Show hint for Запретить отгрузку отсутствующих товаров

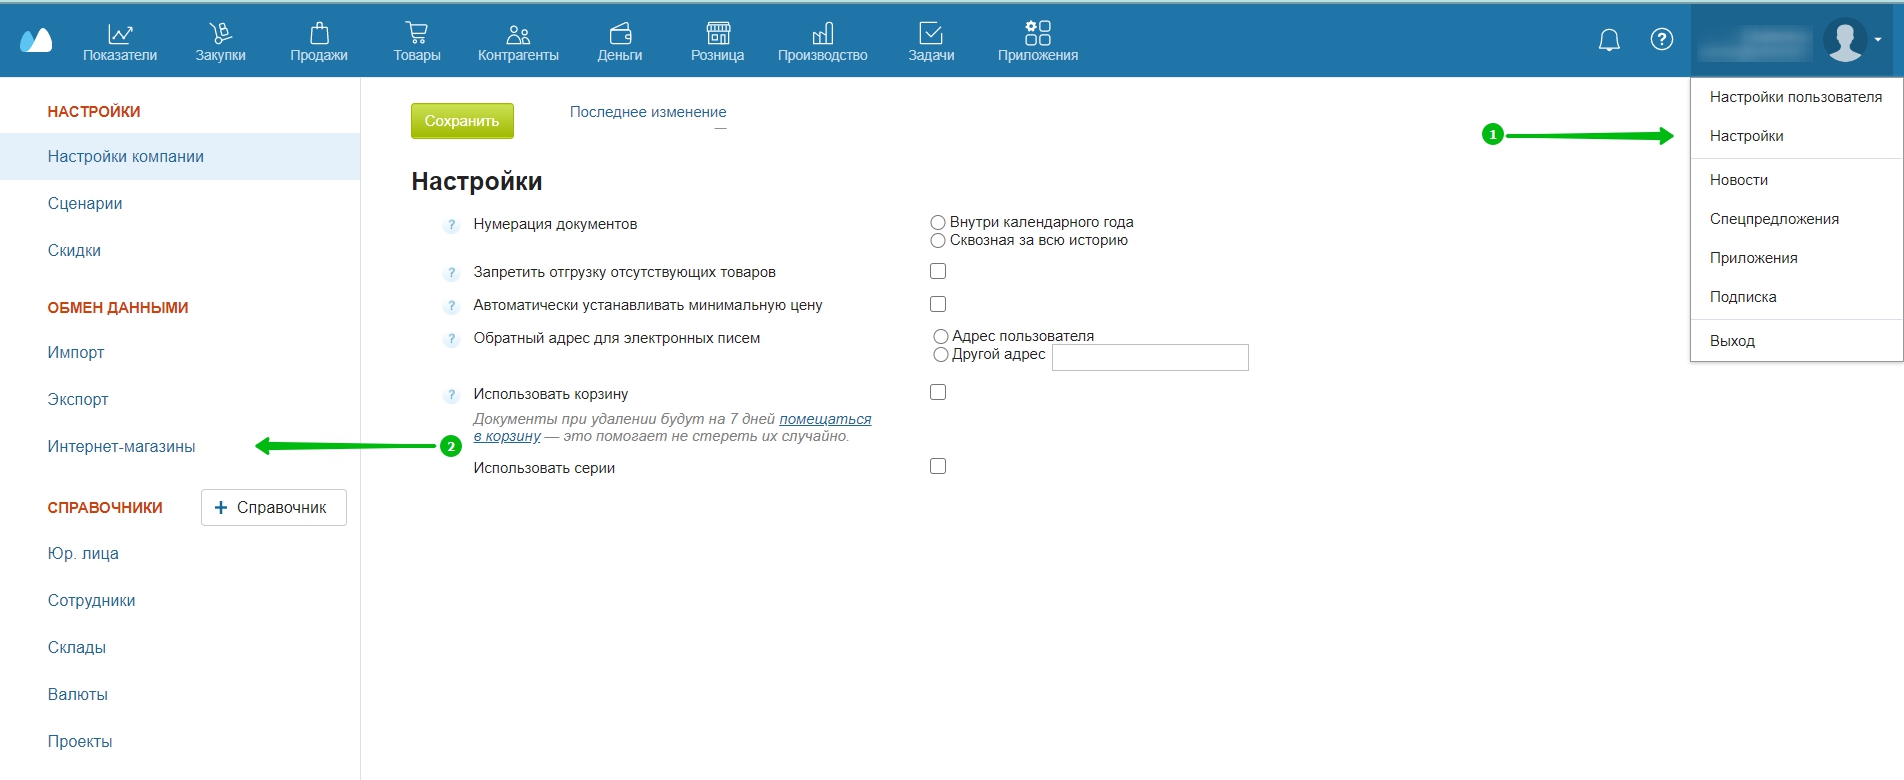[x=452, y=273]
